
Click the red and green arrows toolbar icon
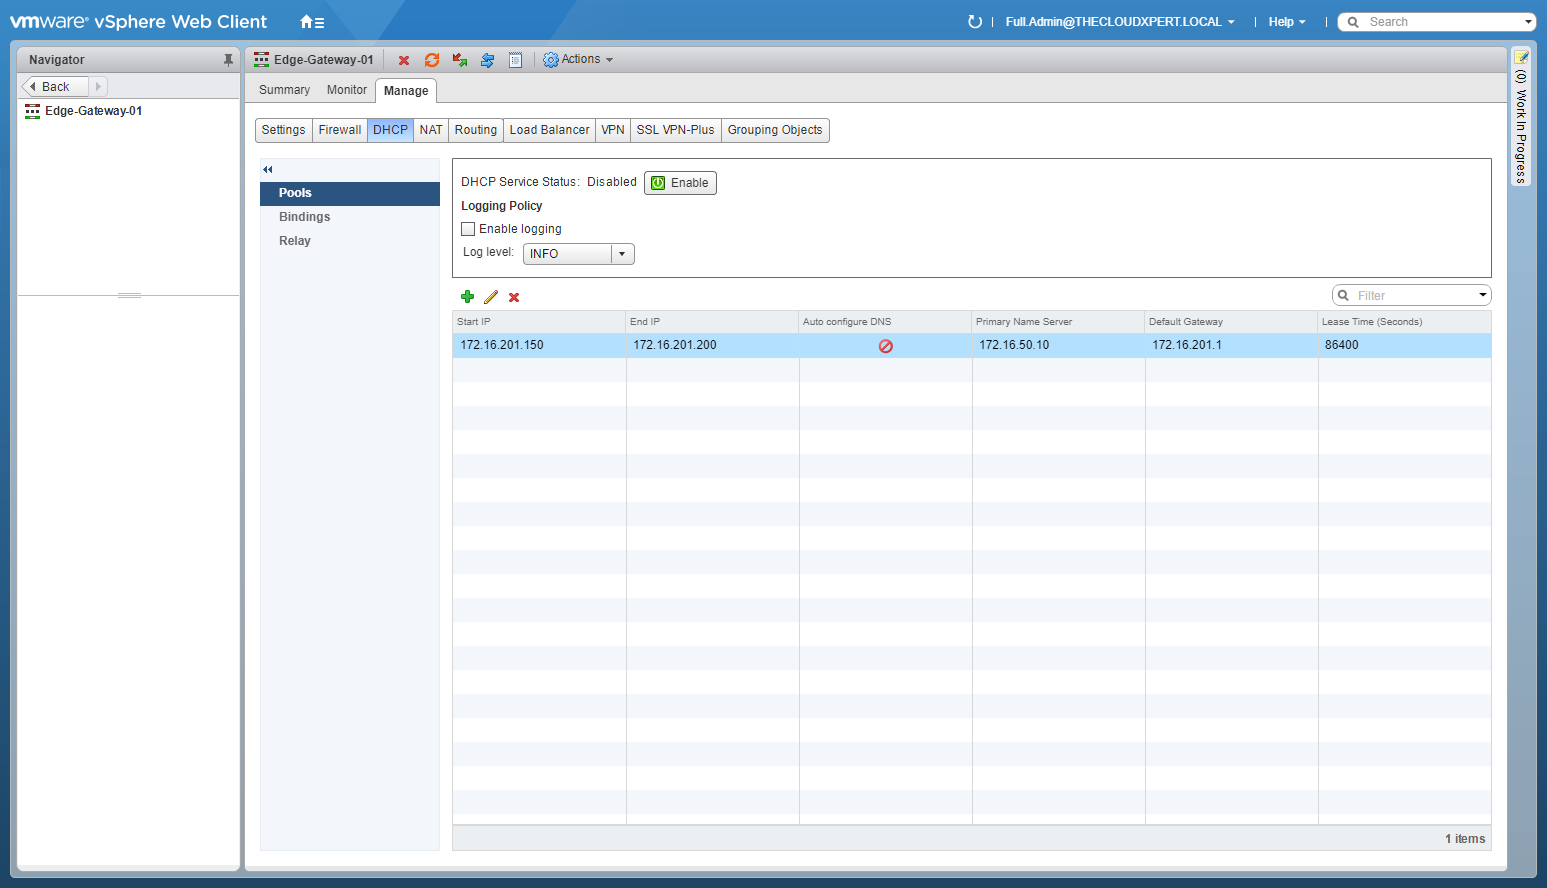460,60
